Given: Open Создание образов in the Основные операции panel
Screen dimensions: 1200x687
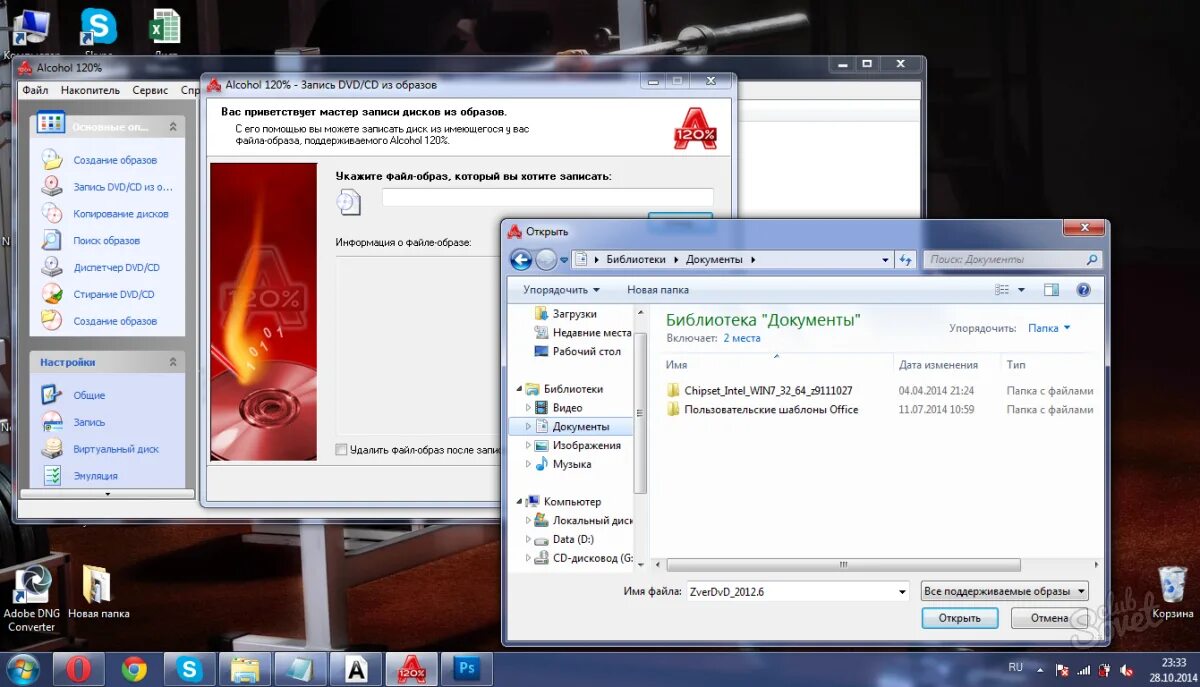Looking at the screenshot, I should pyautogui.click(x=115, y=160).
